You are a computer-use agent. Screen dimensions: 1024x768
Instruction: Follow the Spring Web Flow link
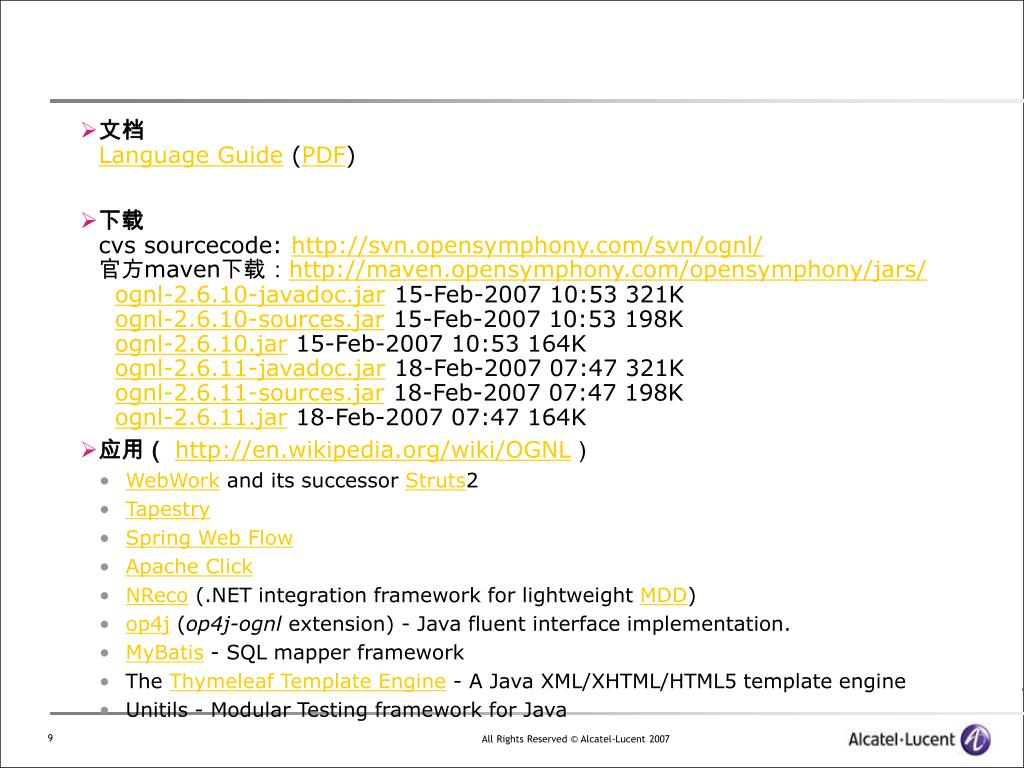(x=210, y=538)
